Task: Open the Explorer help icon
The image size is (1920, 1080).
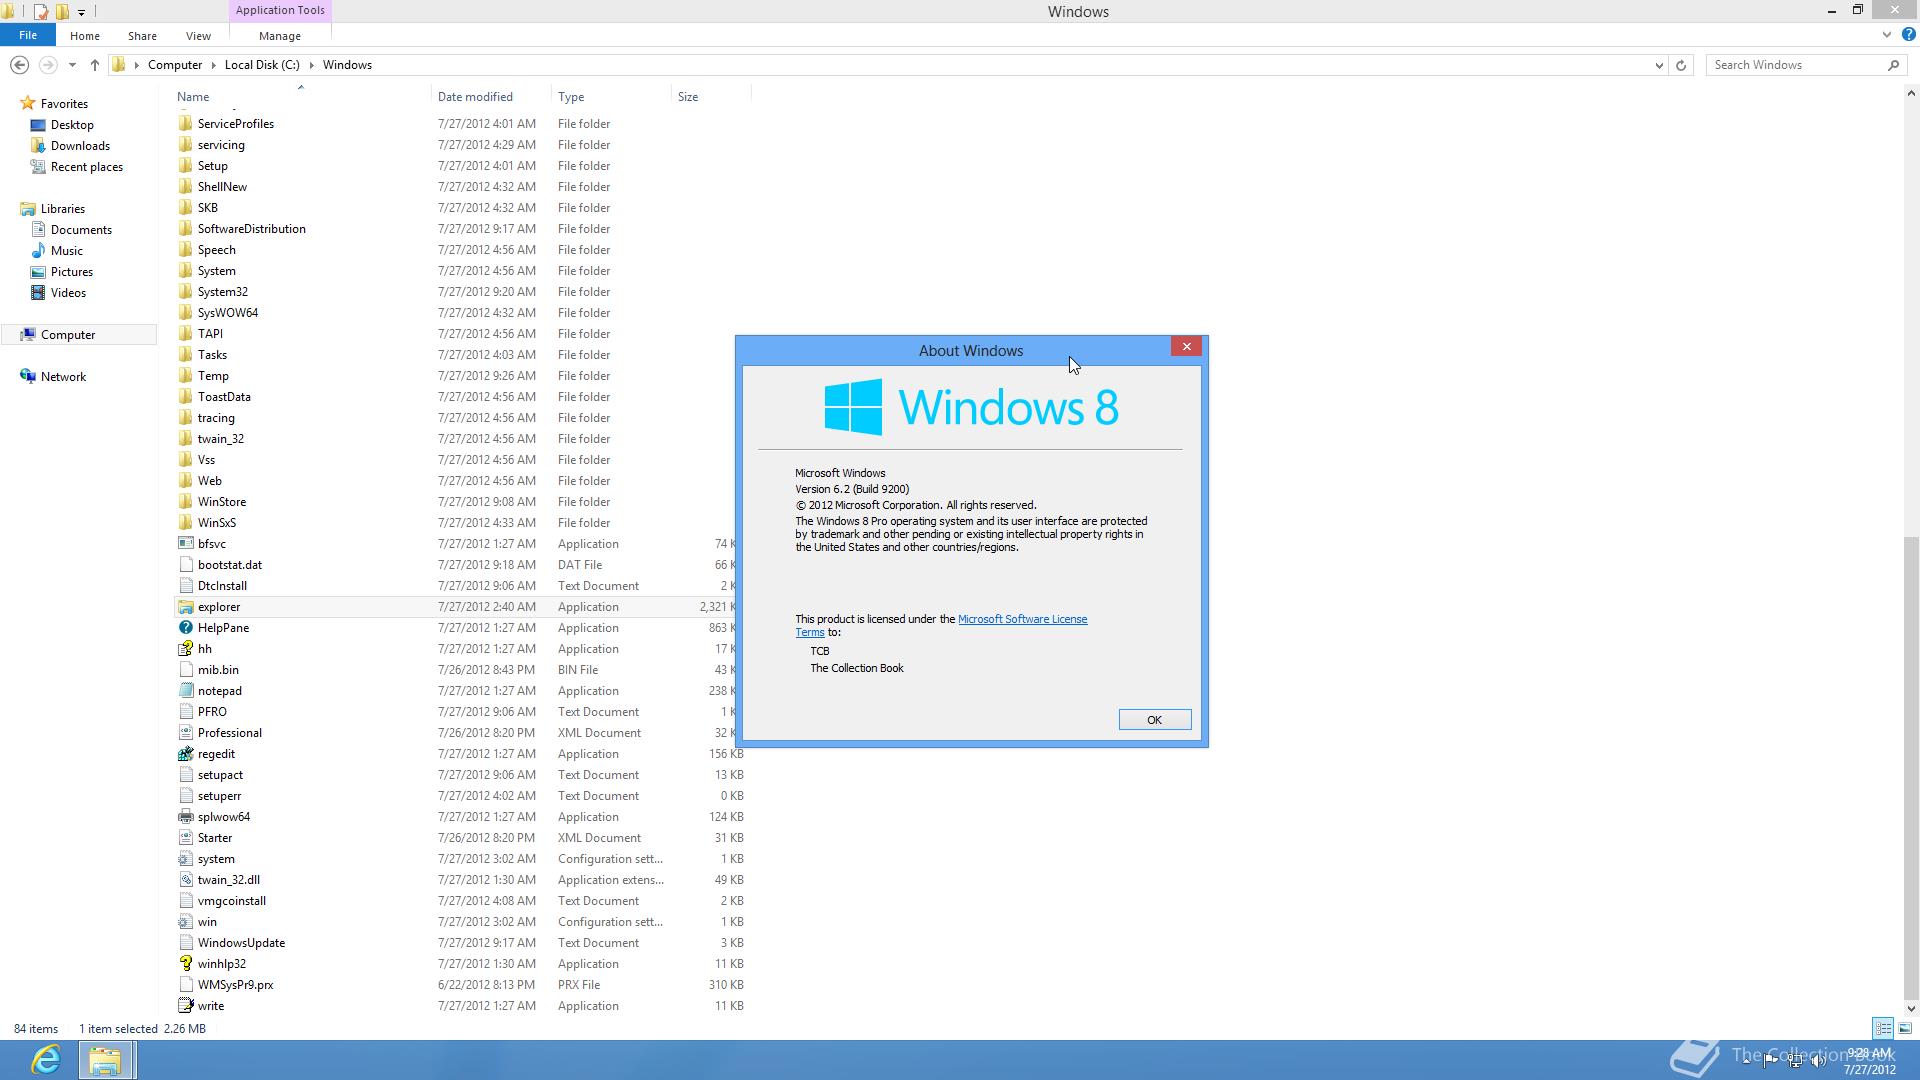Action: coord(1908,34)
